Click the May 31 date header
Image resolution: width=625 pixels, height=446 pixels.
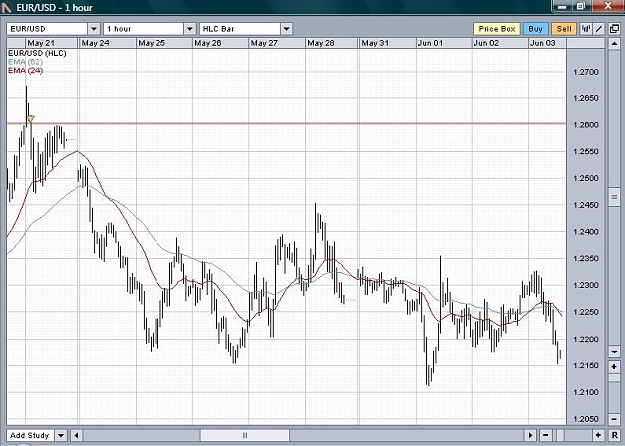point(387,43)
